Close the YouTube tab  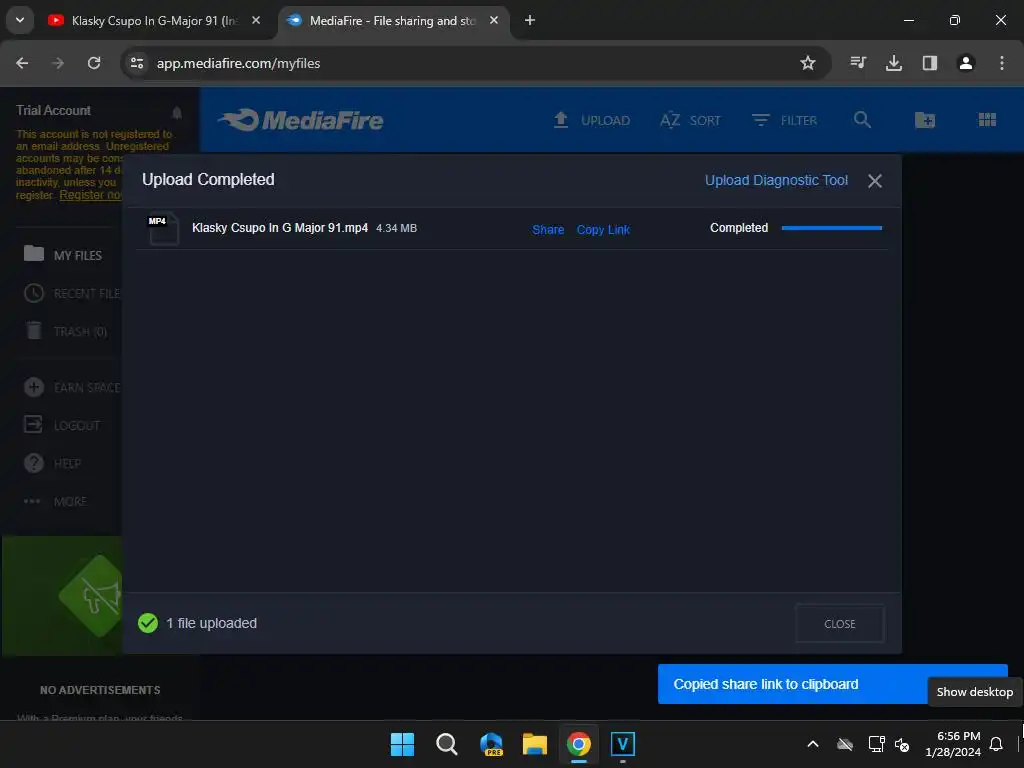click(x=256, y=20)
